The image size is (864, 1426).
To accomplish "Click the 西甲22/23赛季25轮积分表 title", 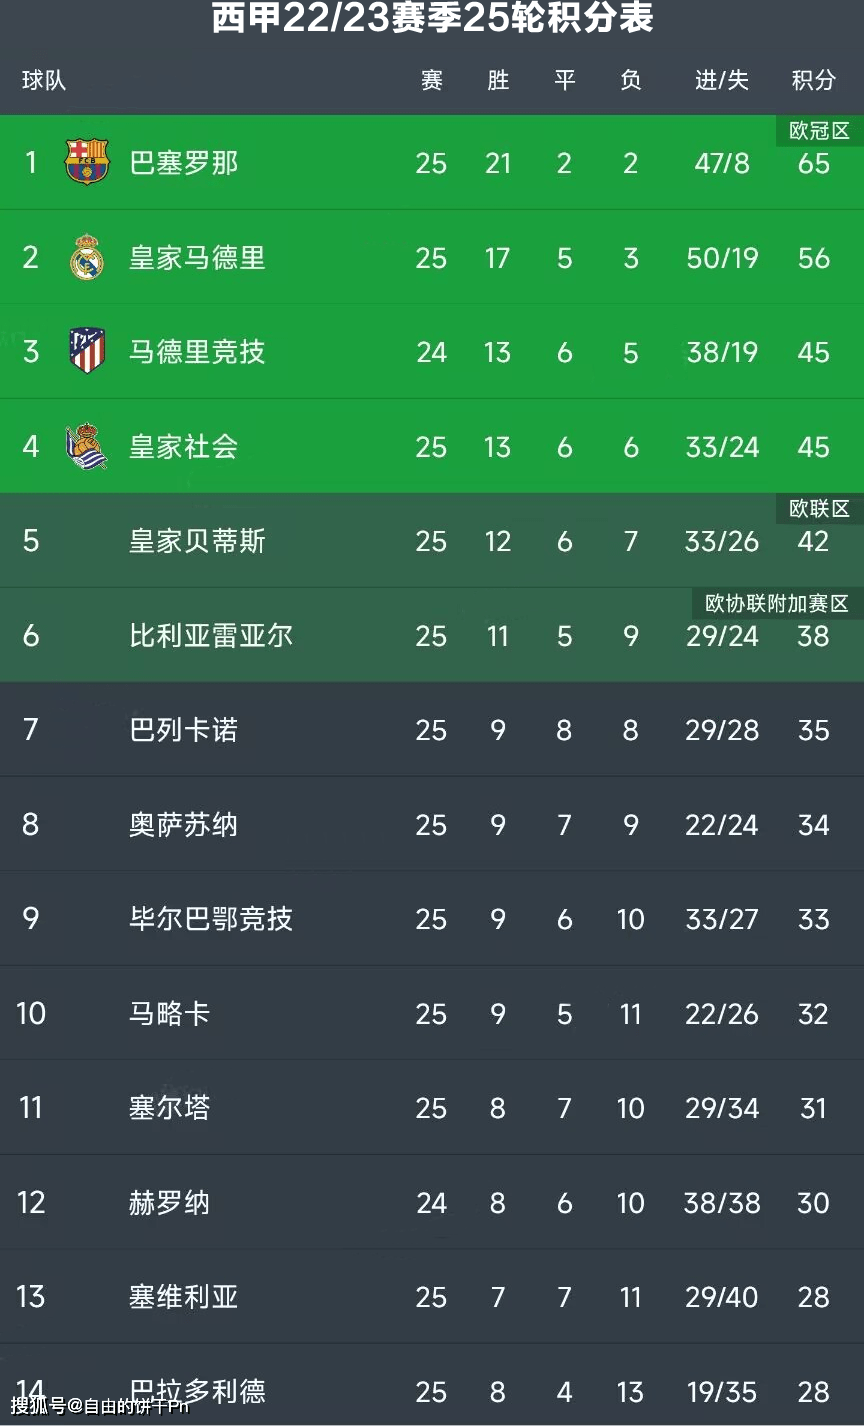I will click(432, 18).
